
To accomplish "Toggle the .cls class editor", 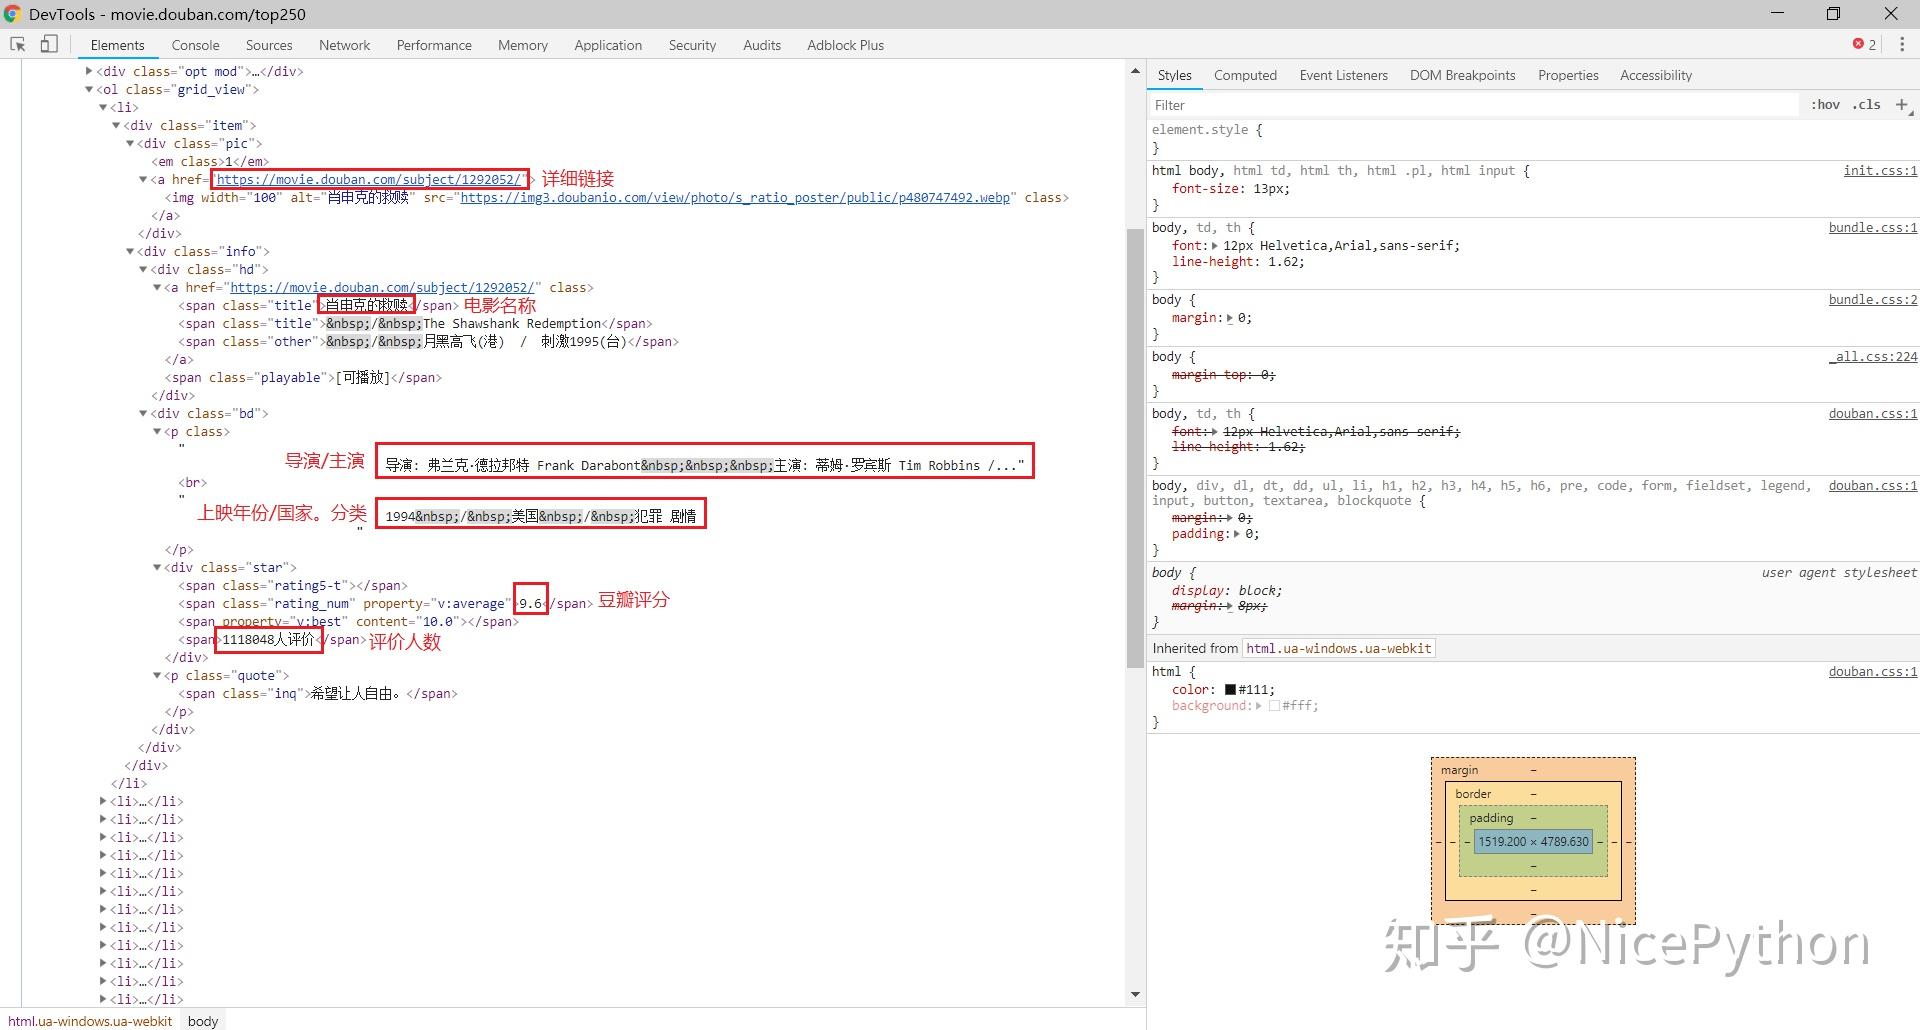I will (1866, 105).
